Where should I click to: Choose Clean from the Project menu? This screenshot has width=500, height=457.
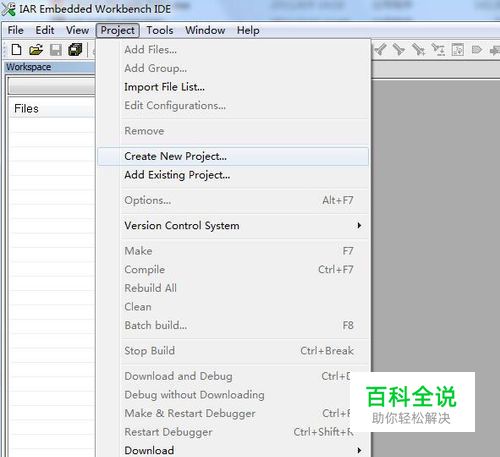tap(233, 307)
